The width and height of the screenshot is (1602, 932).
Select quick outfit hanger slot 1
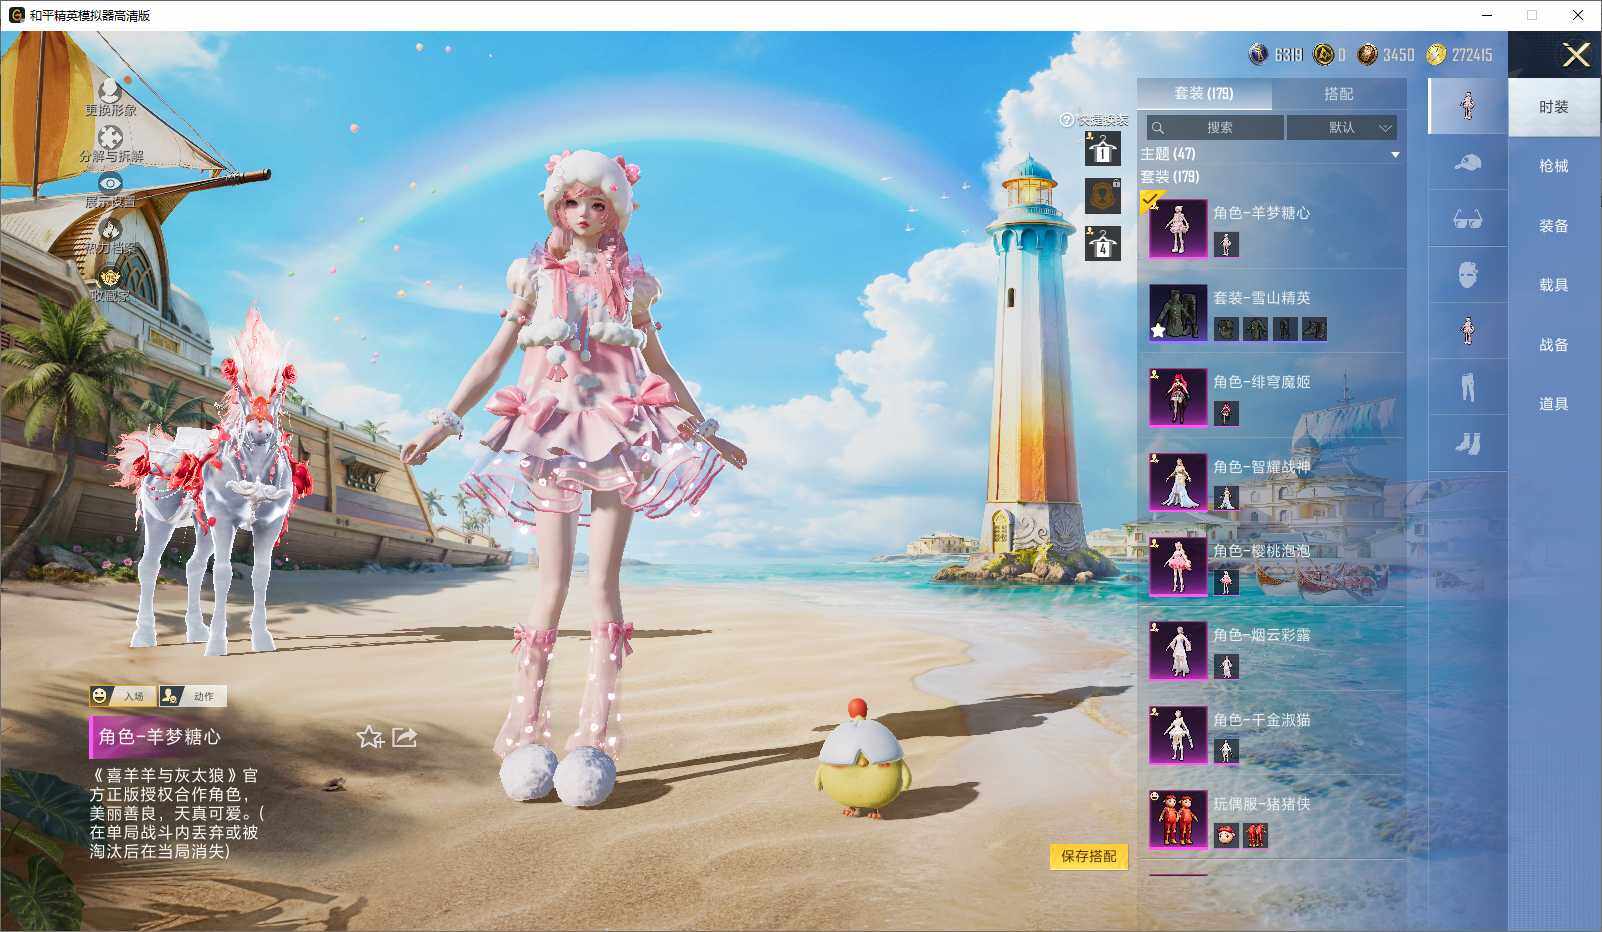(x=1102, y=149)
